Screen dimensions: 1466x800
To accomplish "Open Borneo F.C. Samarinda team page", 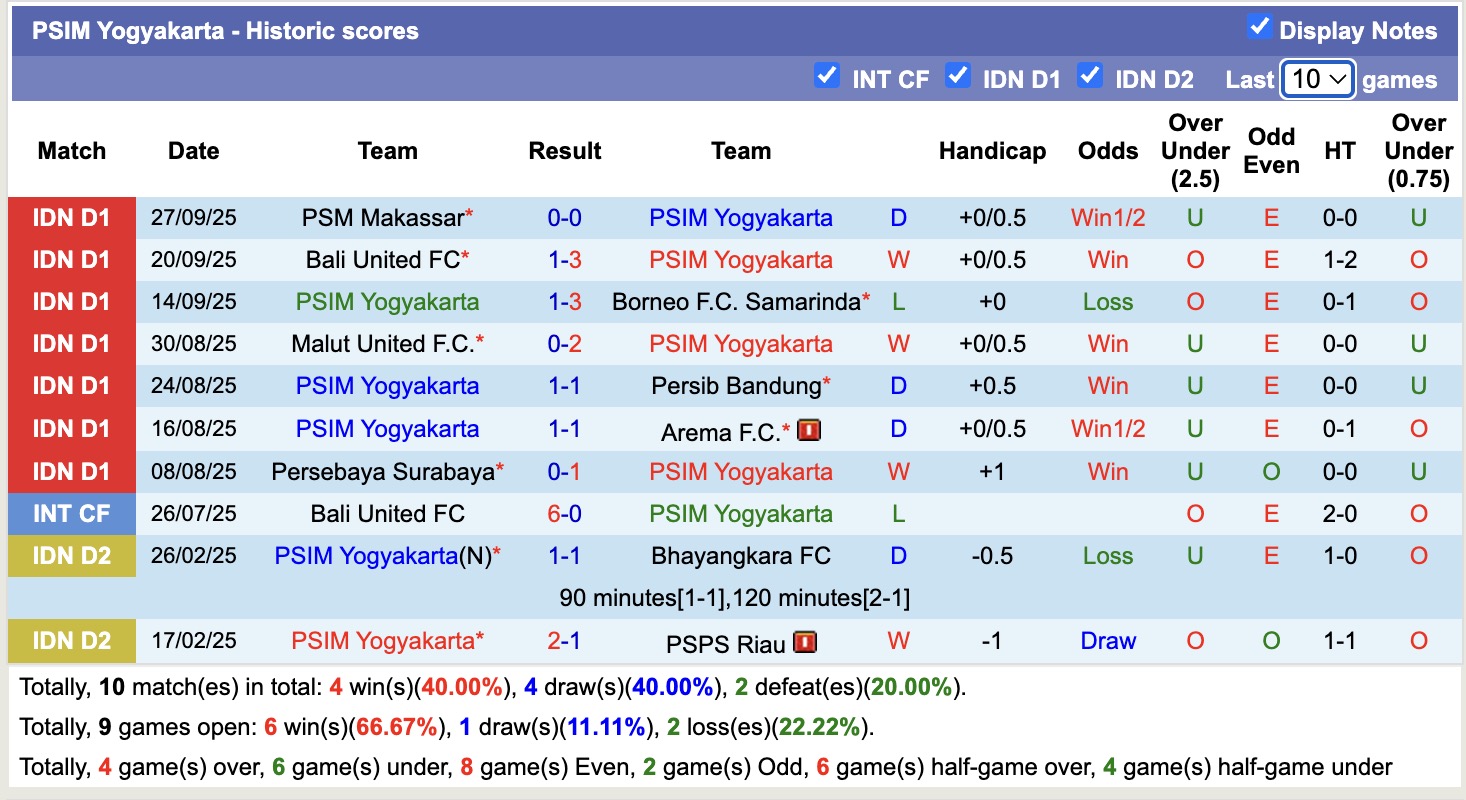I will click(x=736, y=302).
